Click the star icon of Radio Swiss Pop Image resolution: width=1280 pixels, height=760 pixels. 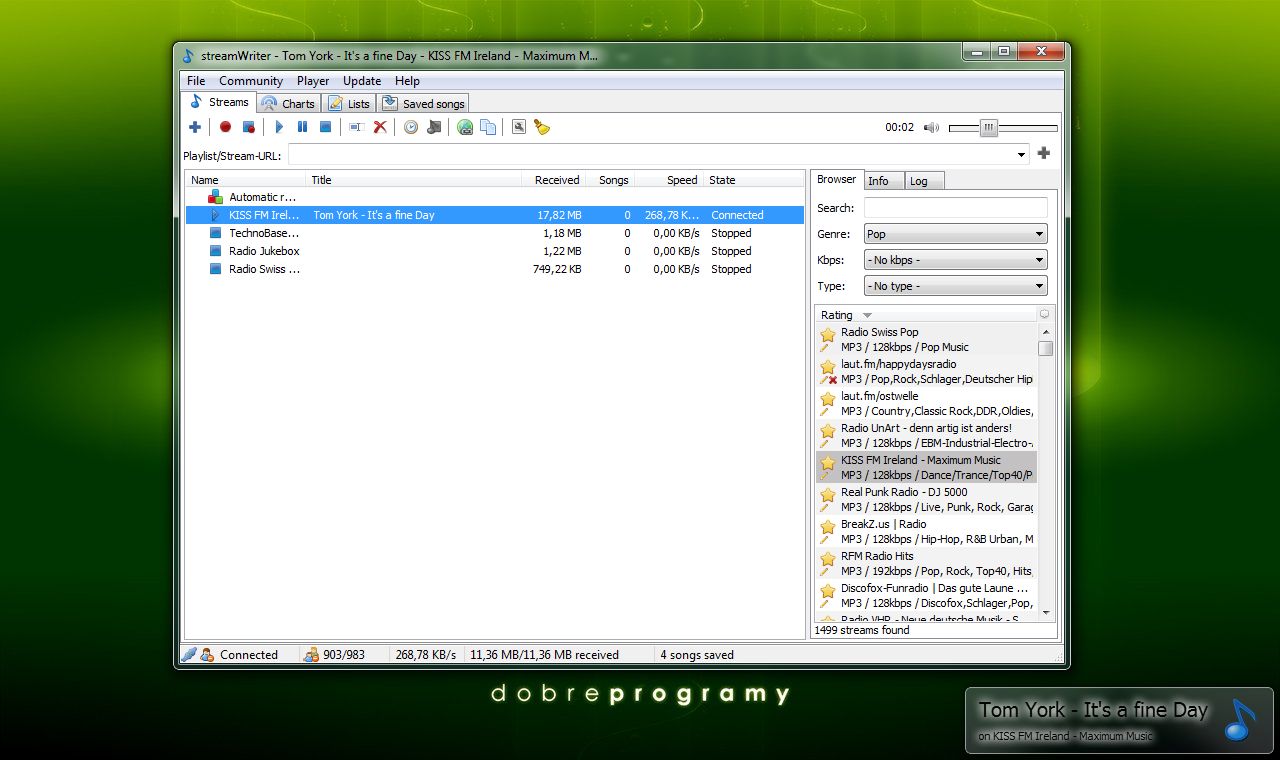(828, 335)
